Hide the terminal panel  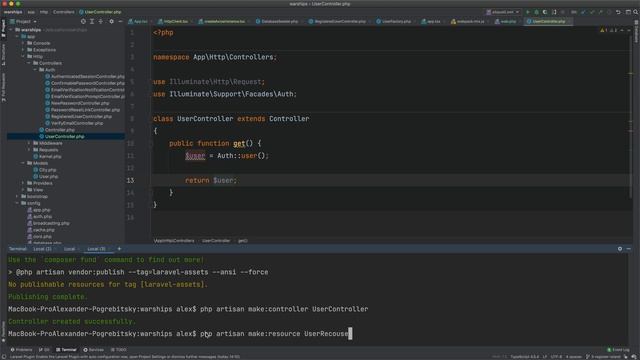[x=629, y=249]
